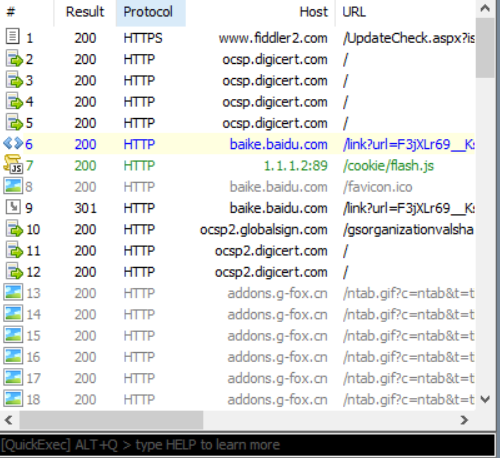Select ocsp2.digicert.com host in row 11

point(271,251)
